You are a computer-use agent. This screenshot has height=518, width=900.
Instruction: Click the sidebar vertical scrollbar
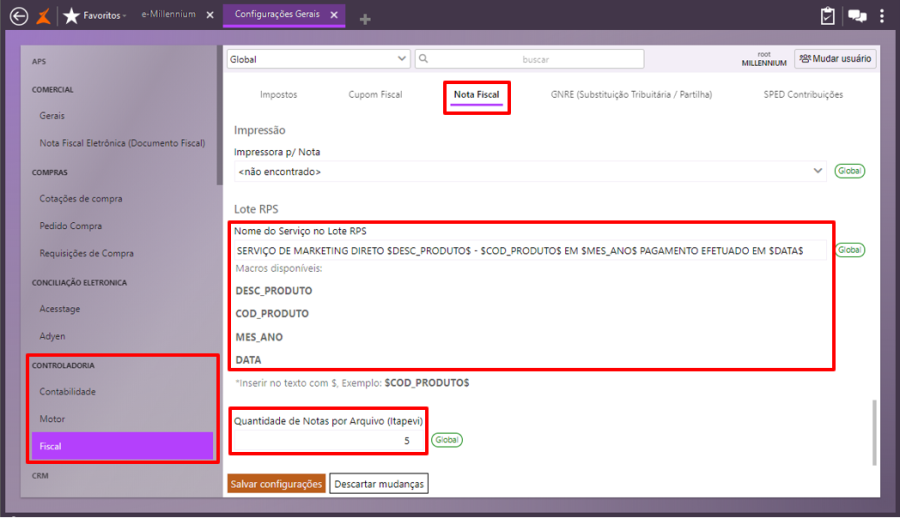click(219, 115)
